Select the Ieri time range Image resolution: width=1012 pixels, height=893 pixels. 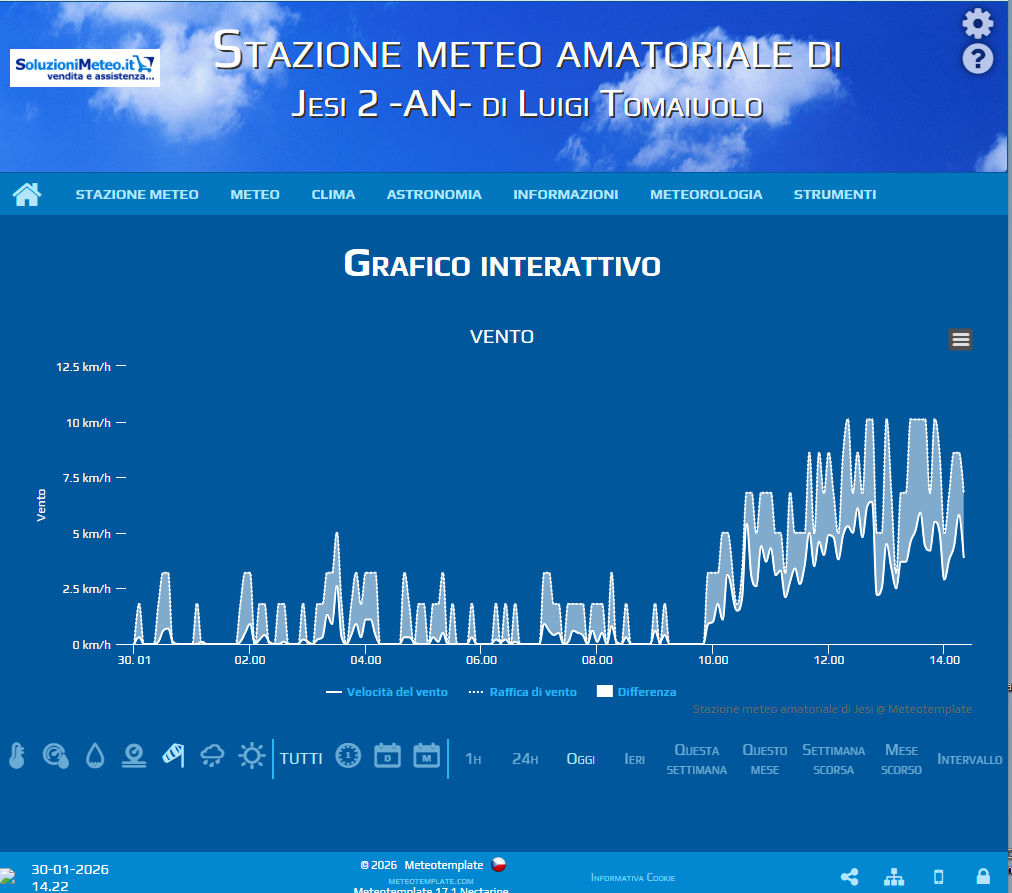(634, 759)
